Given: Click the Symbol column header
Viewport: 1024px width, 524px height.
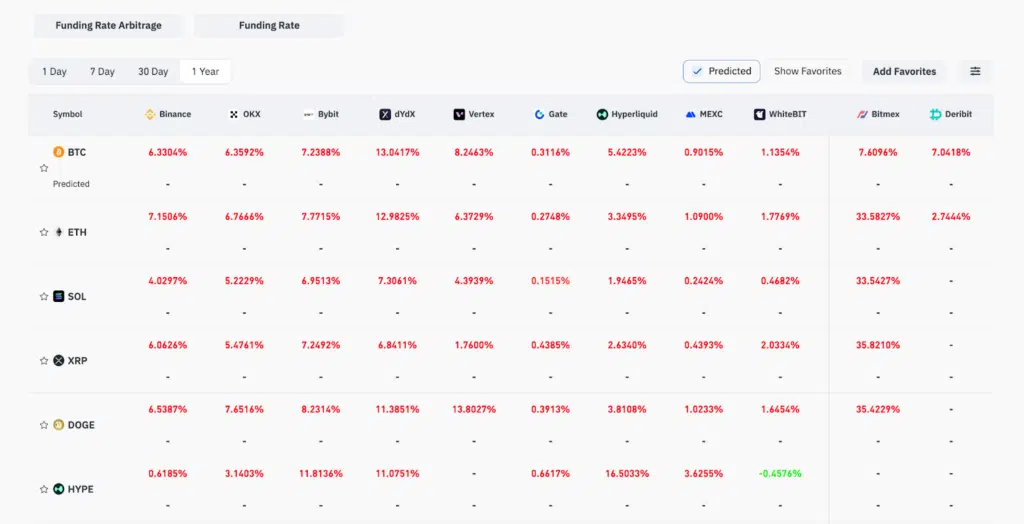Looking at the screenshot, I should click(68, 115).
